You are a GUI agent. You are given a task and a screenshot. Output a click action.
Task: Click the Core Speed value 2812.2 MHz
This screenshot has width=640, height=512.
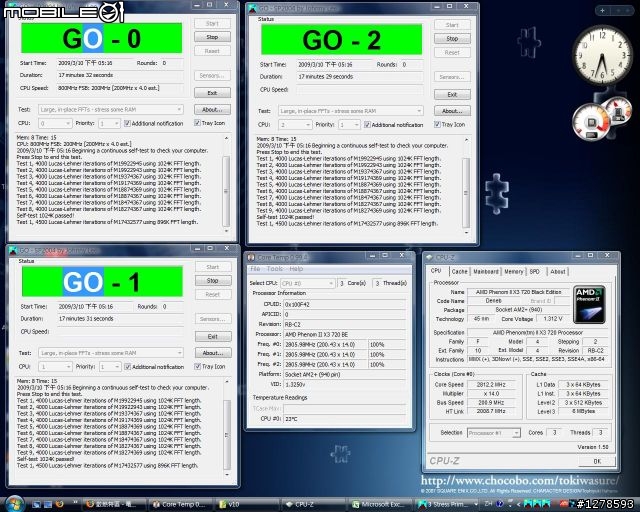tap(491, 385)
